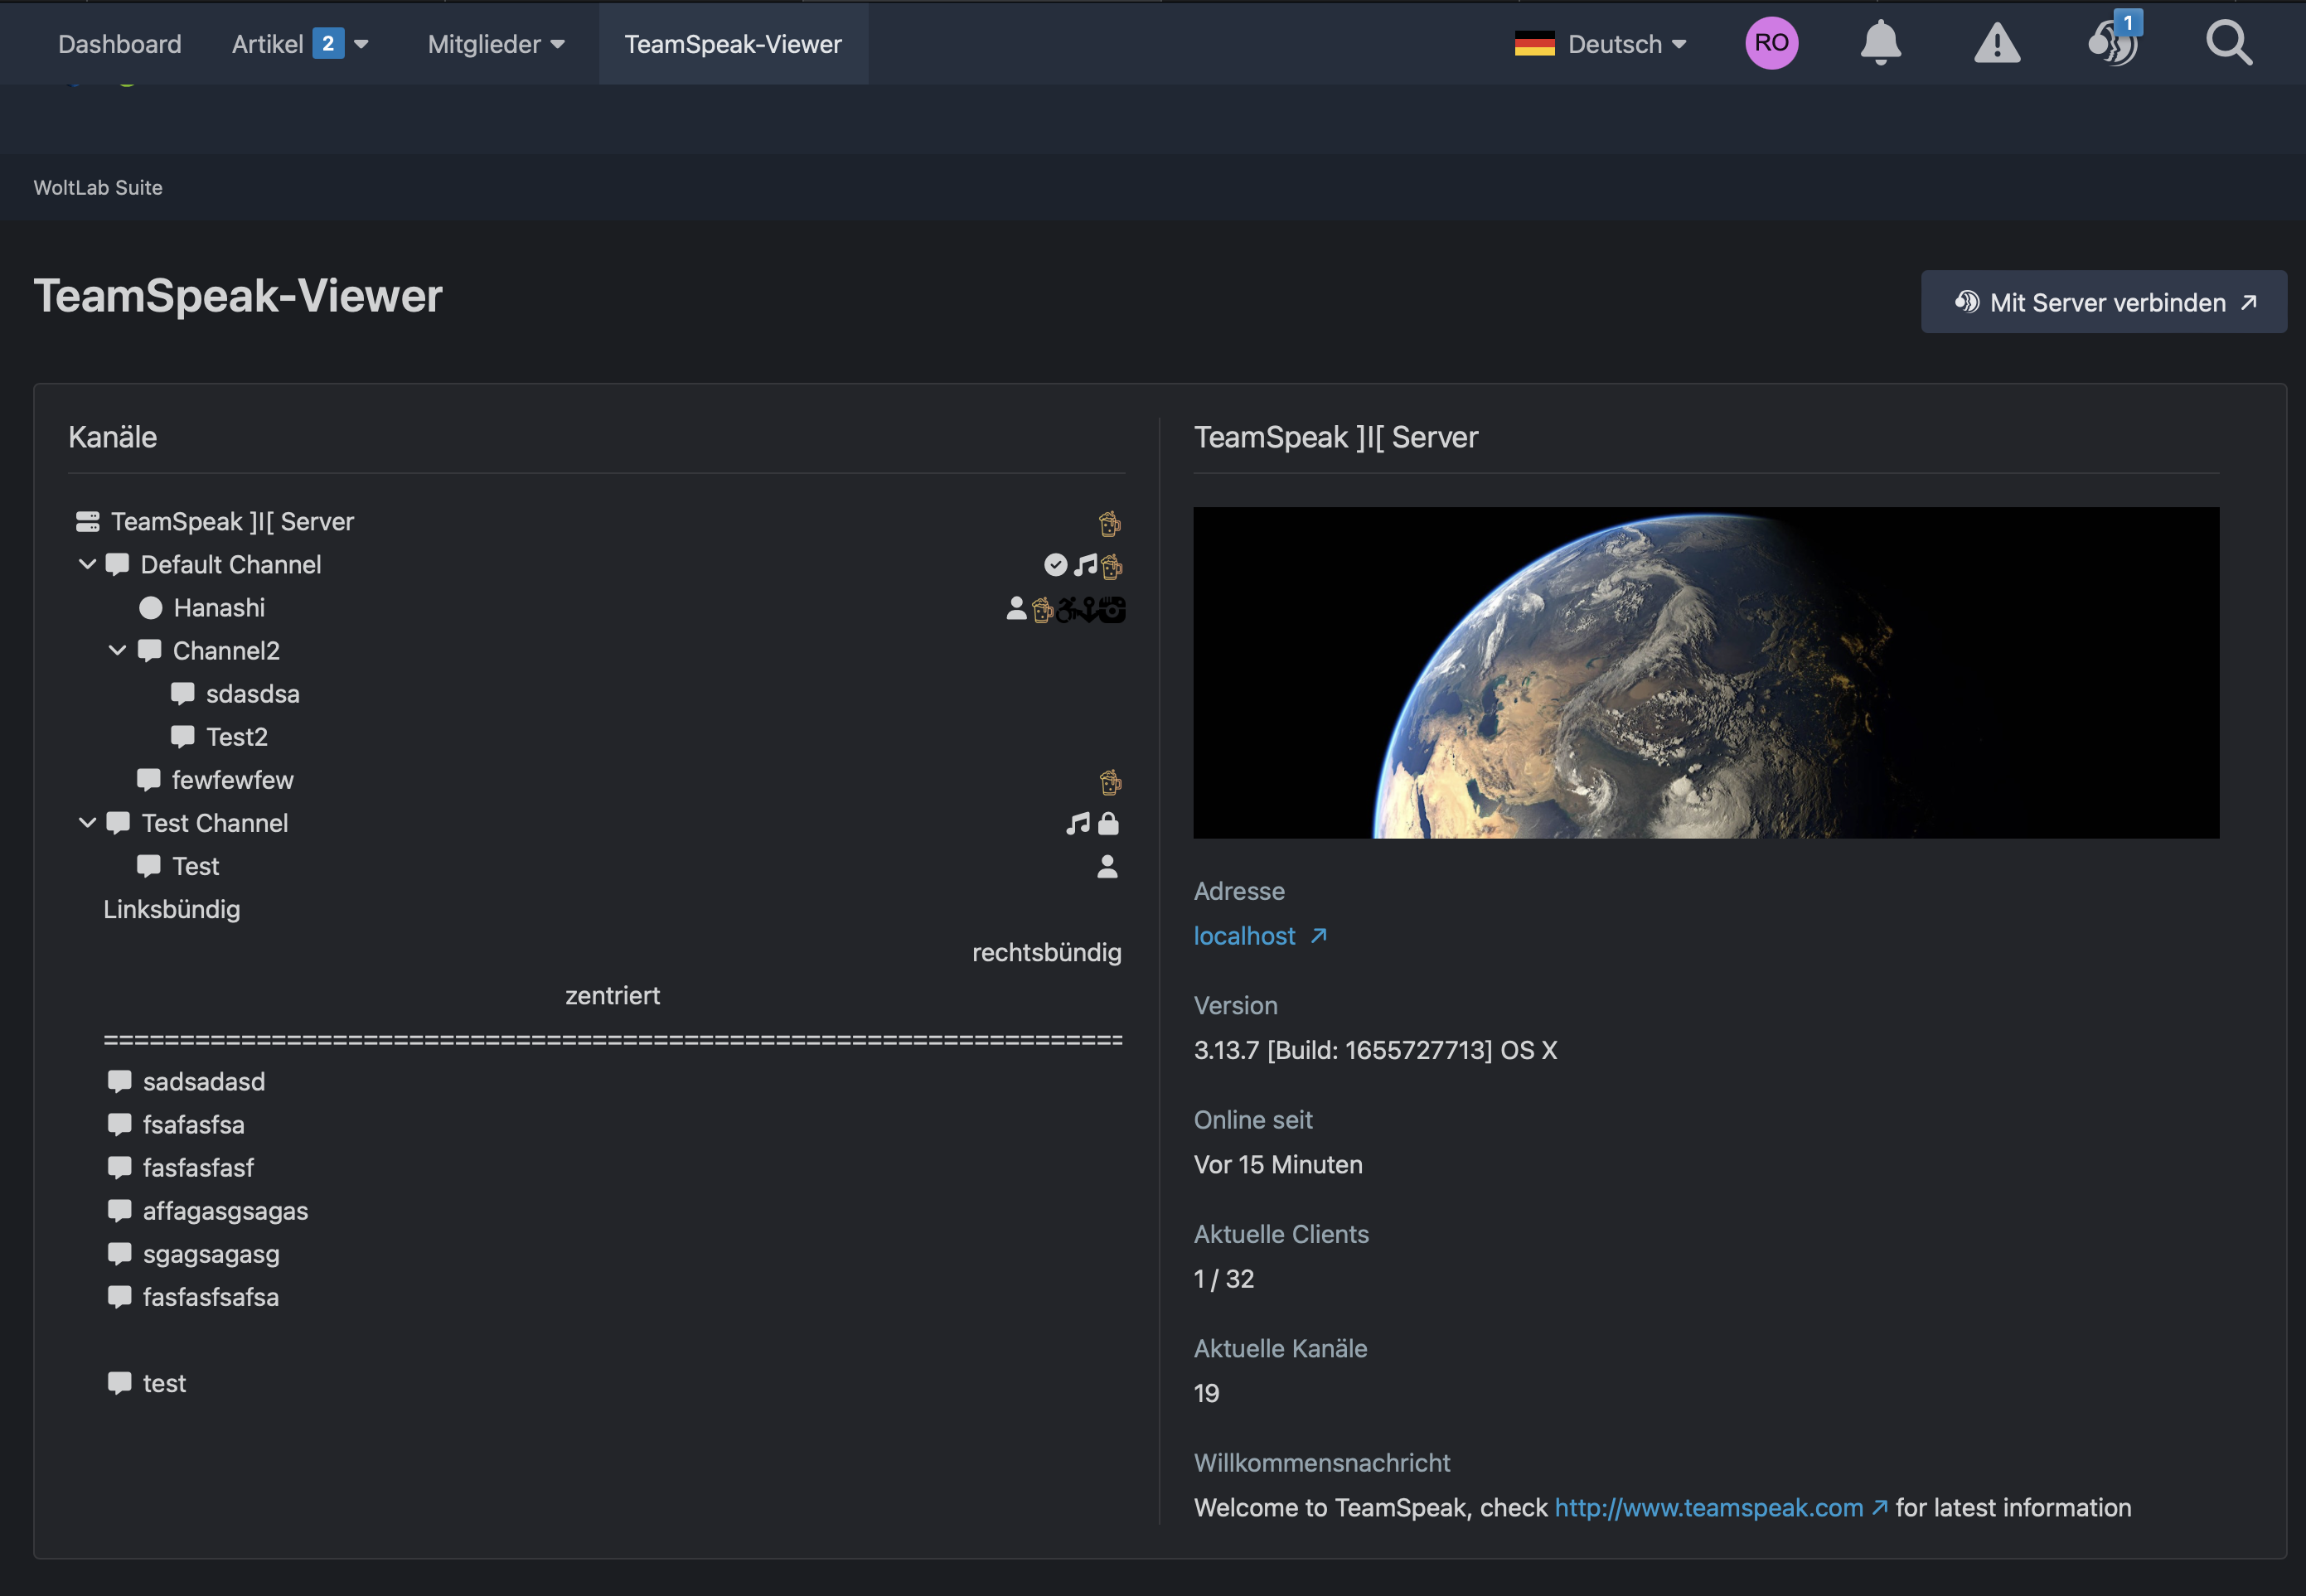Collapse the Default Channel tree
The width and height of the screenshot is (2306, 1596).
tap(87, 564)
